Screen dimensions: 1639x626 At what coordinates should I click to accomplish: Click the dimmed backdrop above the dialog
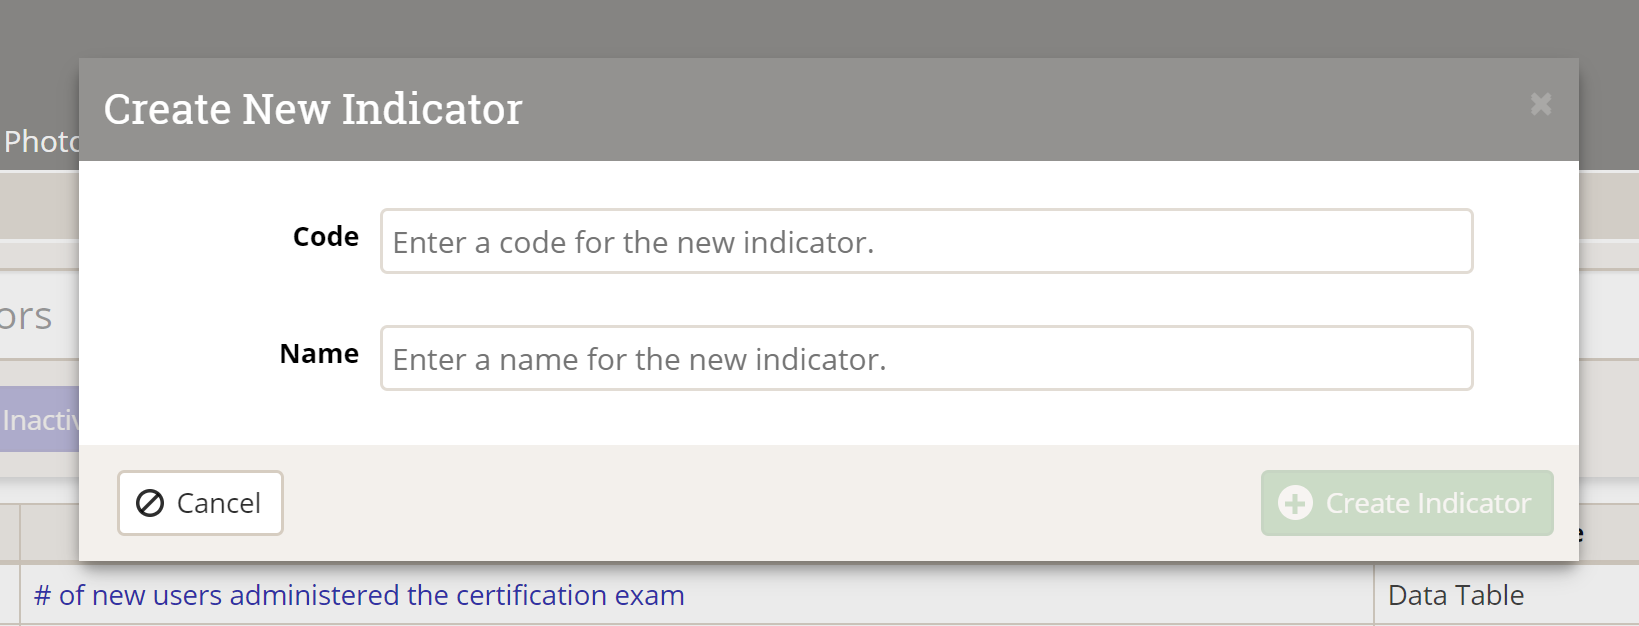(x=800, y=28)
